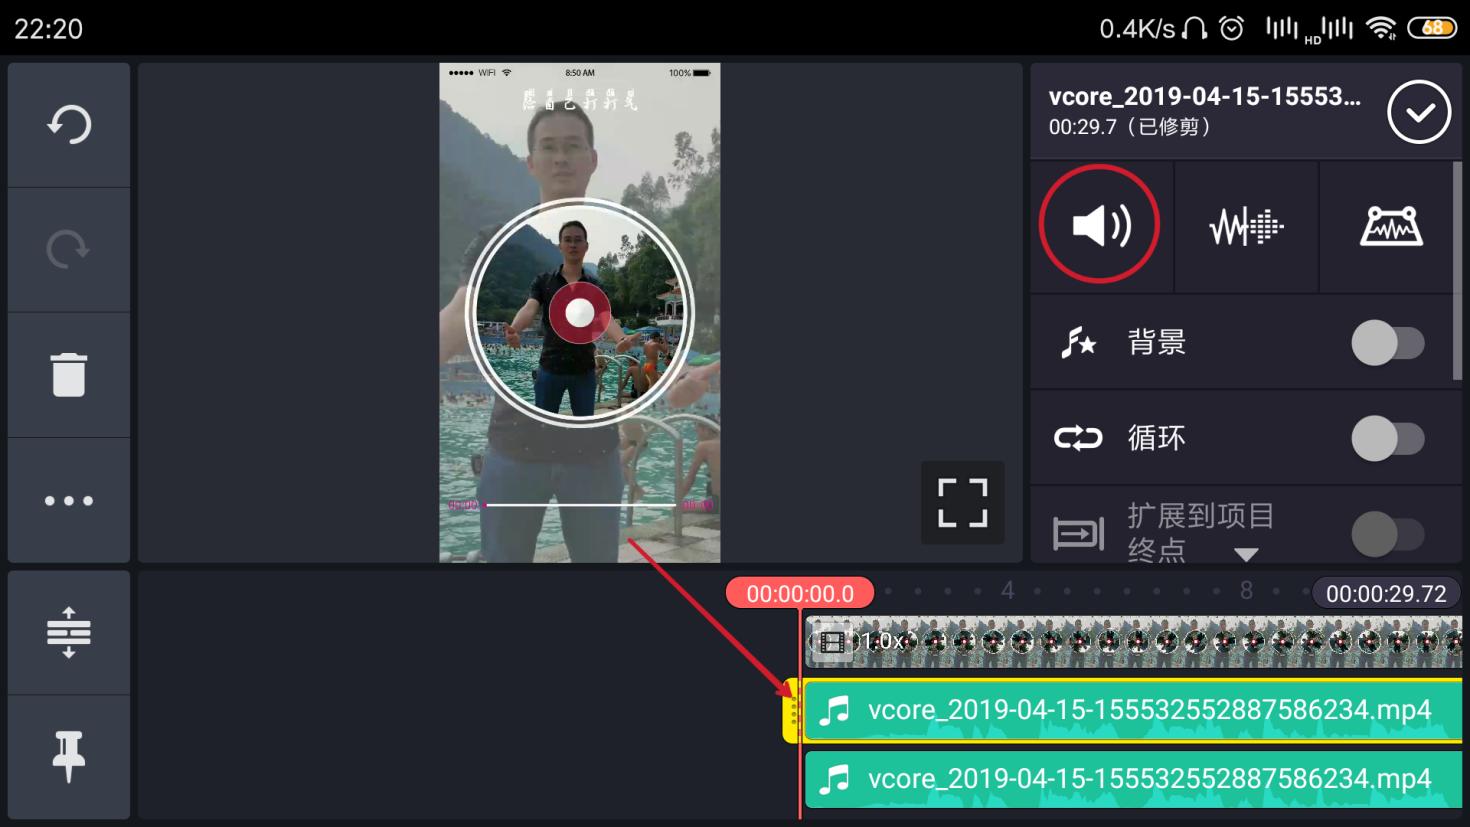Open the volume envelope icon
Screen dimensions: 1470x827
pyautogui.click(x=1391, y=227)
